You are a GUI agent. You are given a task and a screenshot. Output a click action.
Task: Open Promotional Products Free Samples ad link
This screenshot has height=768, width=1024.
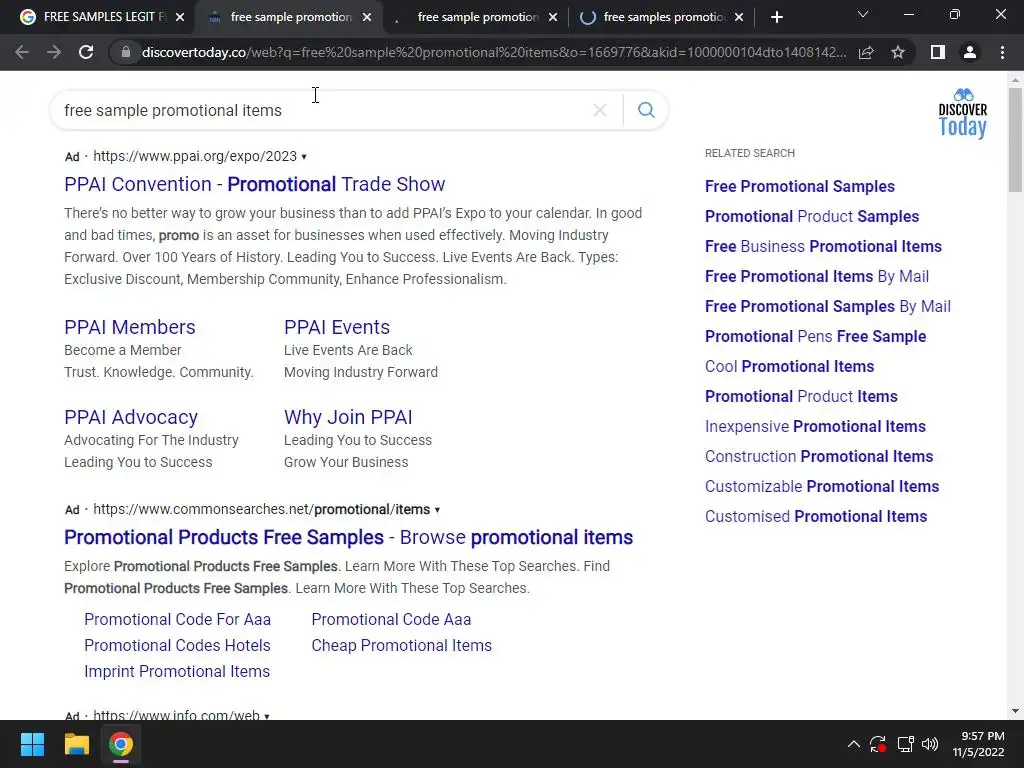[348, 537]
